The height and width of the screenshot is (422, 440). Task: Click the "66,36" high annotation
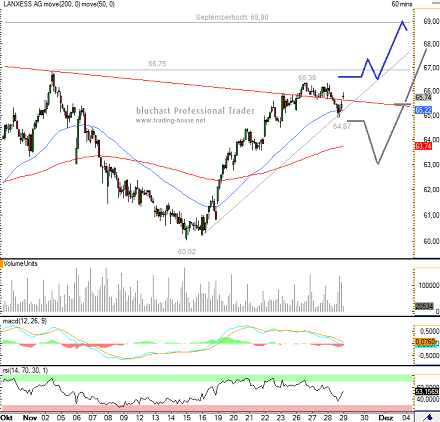tap(307, 78)
